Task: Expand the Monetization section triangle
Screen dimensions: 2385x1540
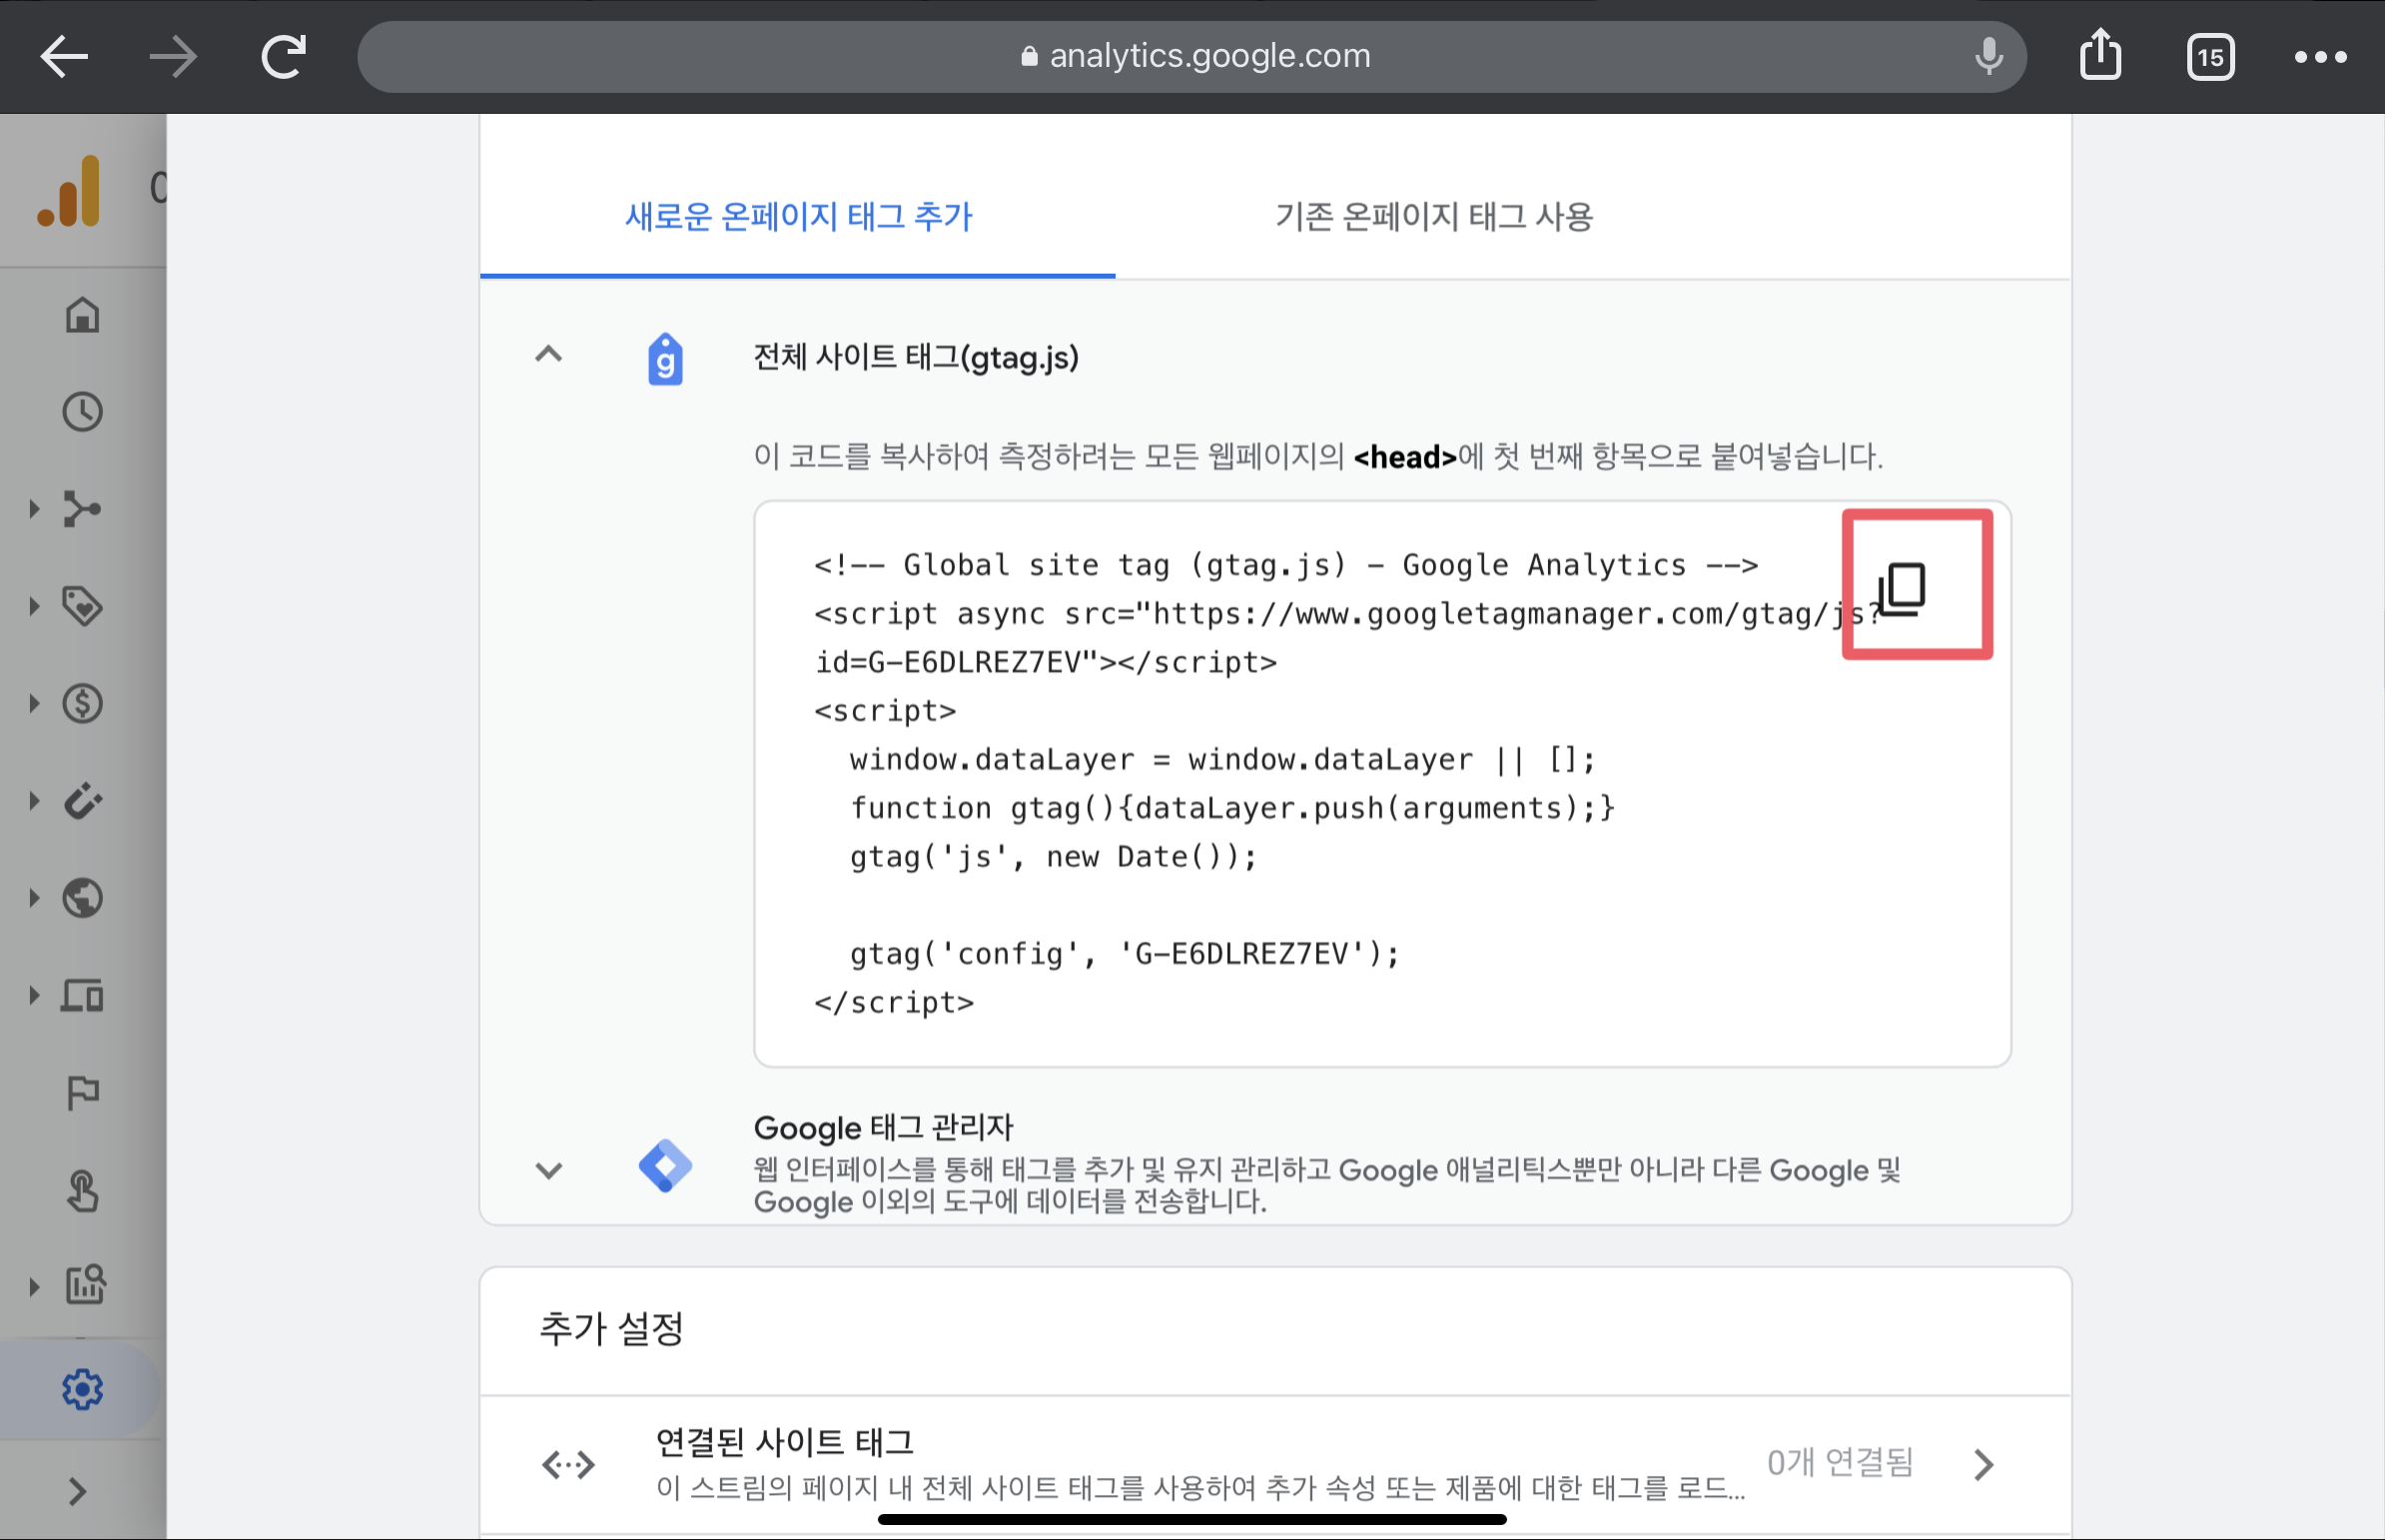Action: pyautogui.click(x=34, y=703)
